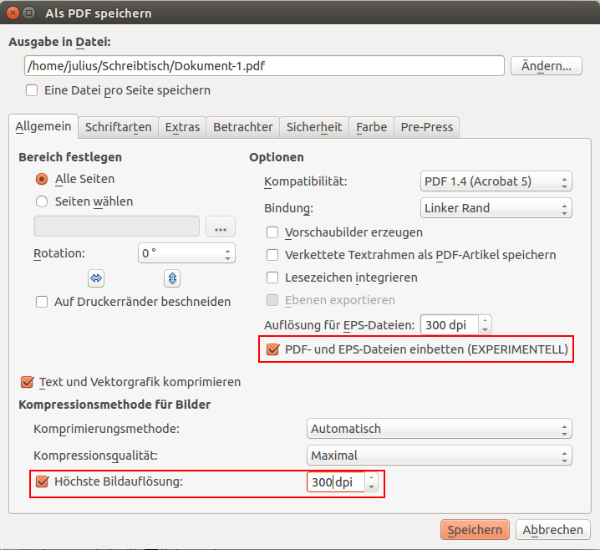Adjust the Rotation spinner arrows

228,254
